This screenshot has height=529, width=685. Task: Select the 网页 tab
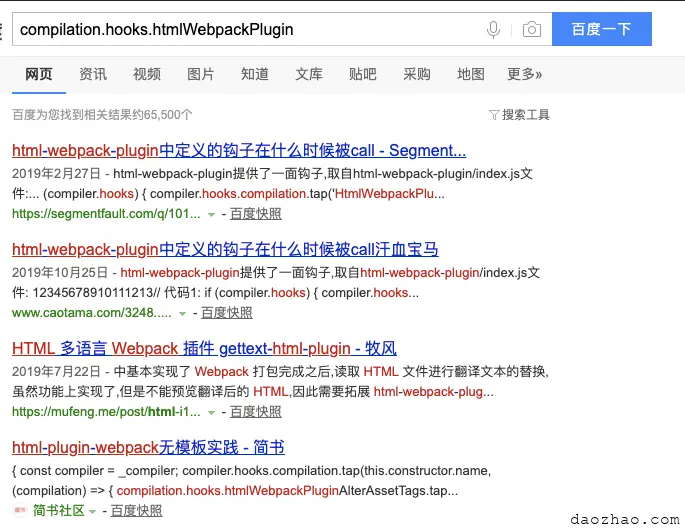point(39,74)
